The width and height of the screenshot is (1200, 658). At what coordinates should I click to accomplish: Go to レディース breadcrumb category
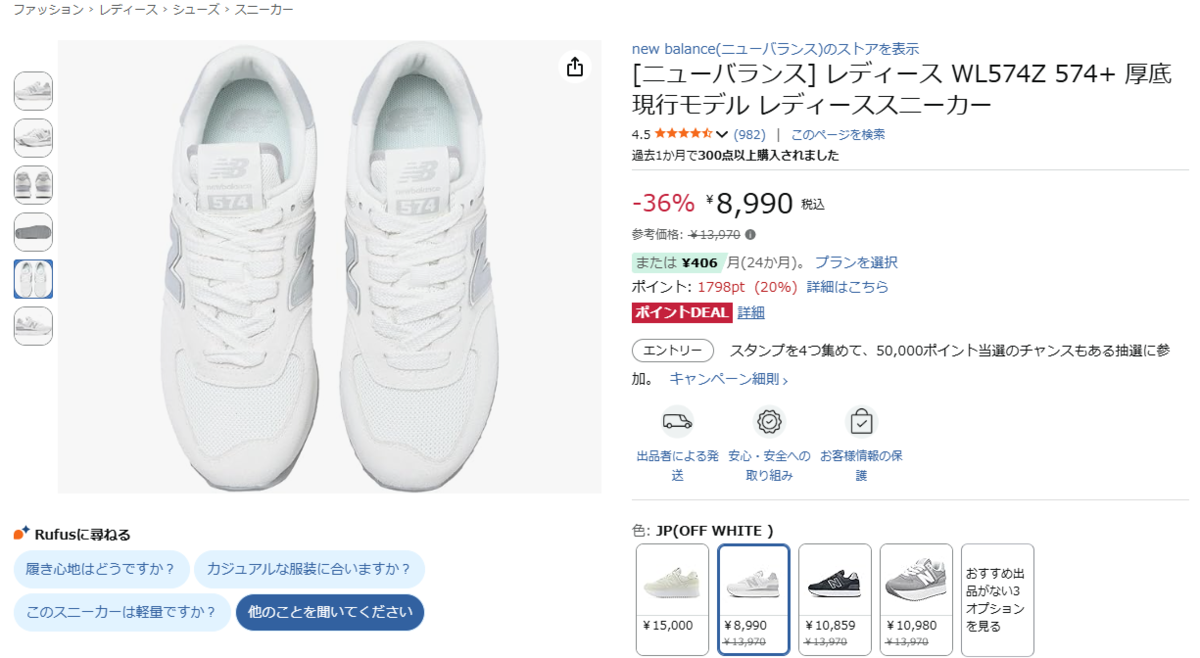(x=128, y=9)
